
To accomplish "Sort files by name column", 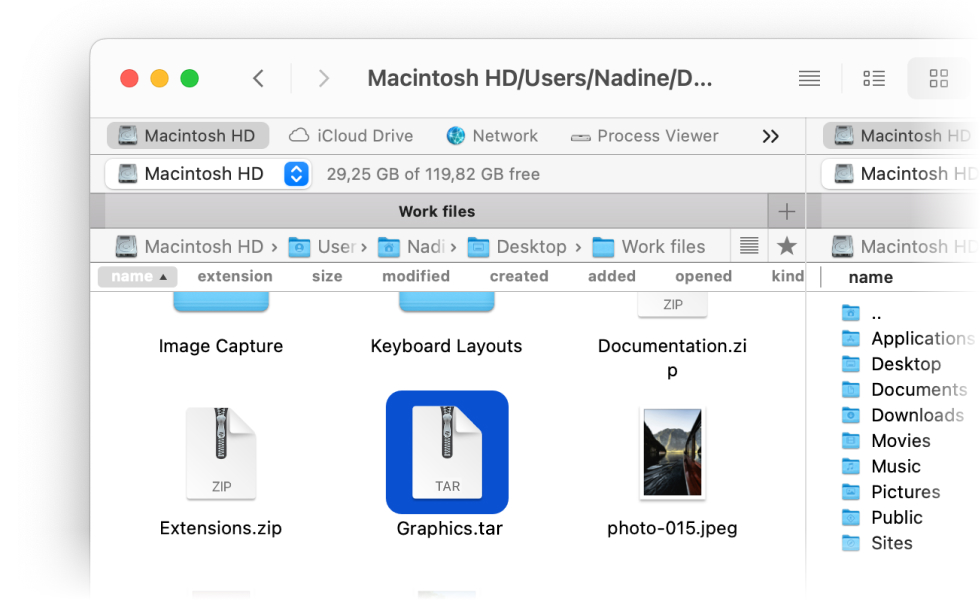I will pos(137,276).
